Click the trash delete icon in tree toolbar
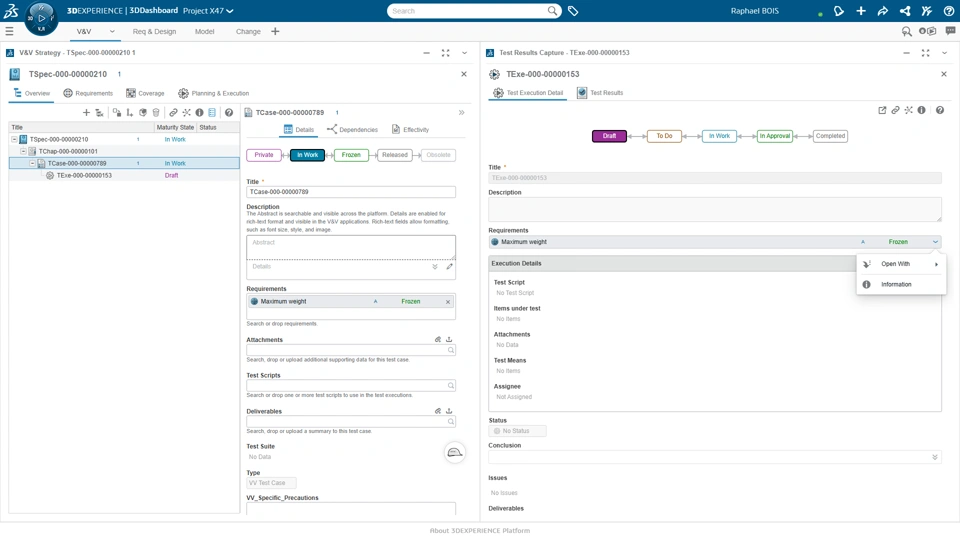The image size is (960, 540). pyautogui.click(x=156, y=113)
